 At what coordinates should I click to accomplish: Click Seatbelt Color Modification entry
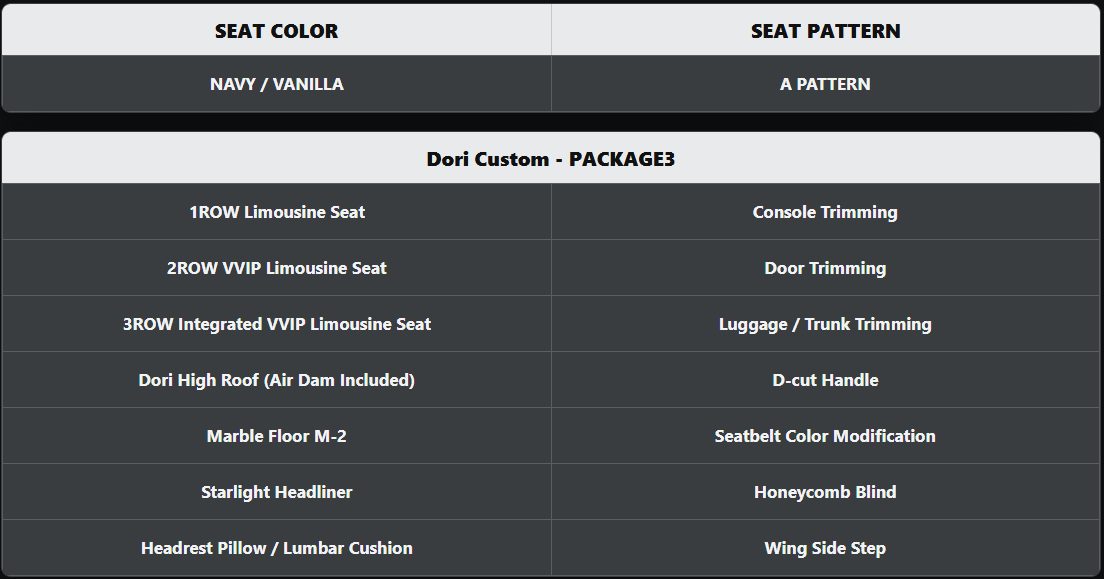pos(825,436)
